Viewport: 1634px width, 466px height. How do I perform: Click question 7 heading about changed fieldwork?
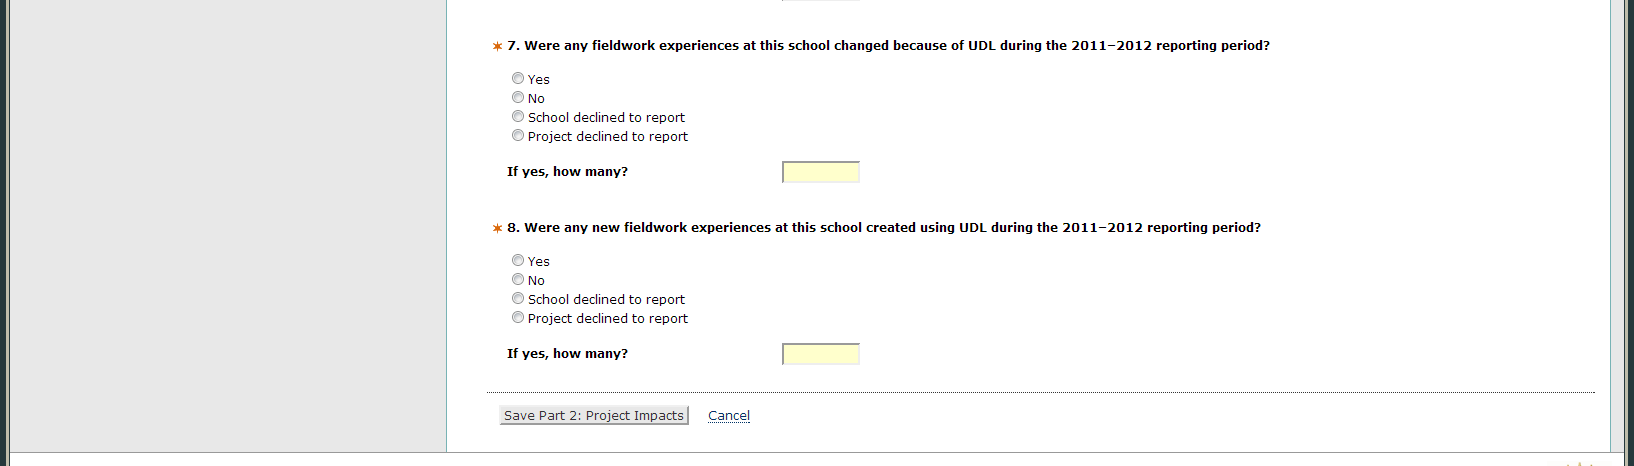coord(888,46)
